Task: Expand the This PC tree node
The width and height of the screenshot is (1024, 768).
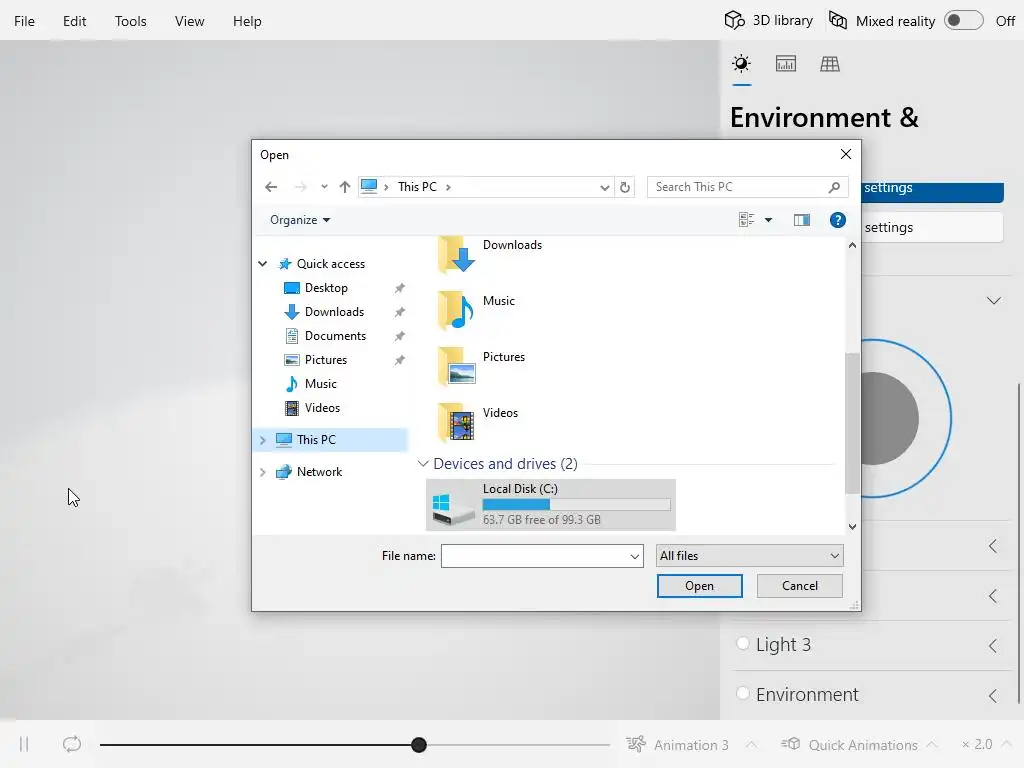Action: pos(263,440)
